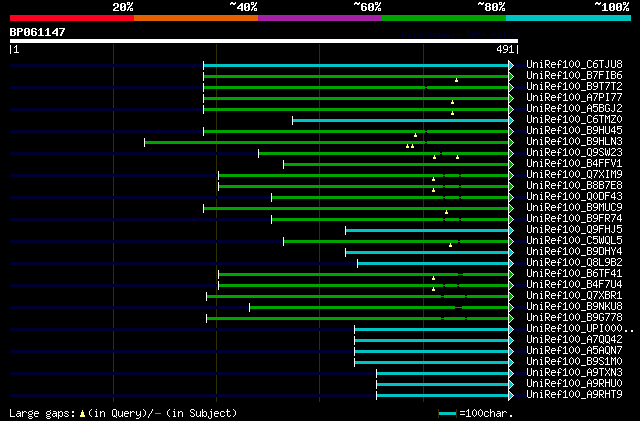The width and height of the screenshot is (640, 421).
Task: Select the UniRef100_Q9SW23 label
Action: [574, 153]
